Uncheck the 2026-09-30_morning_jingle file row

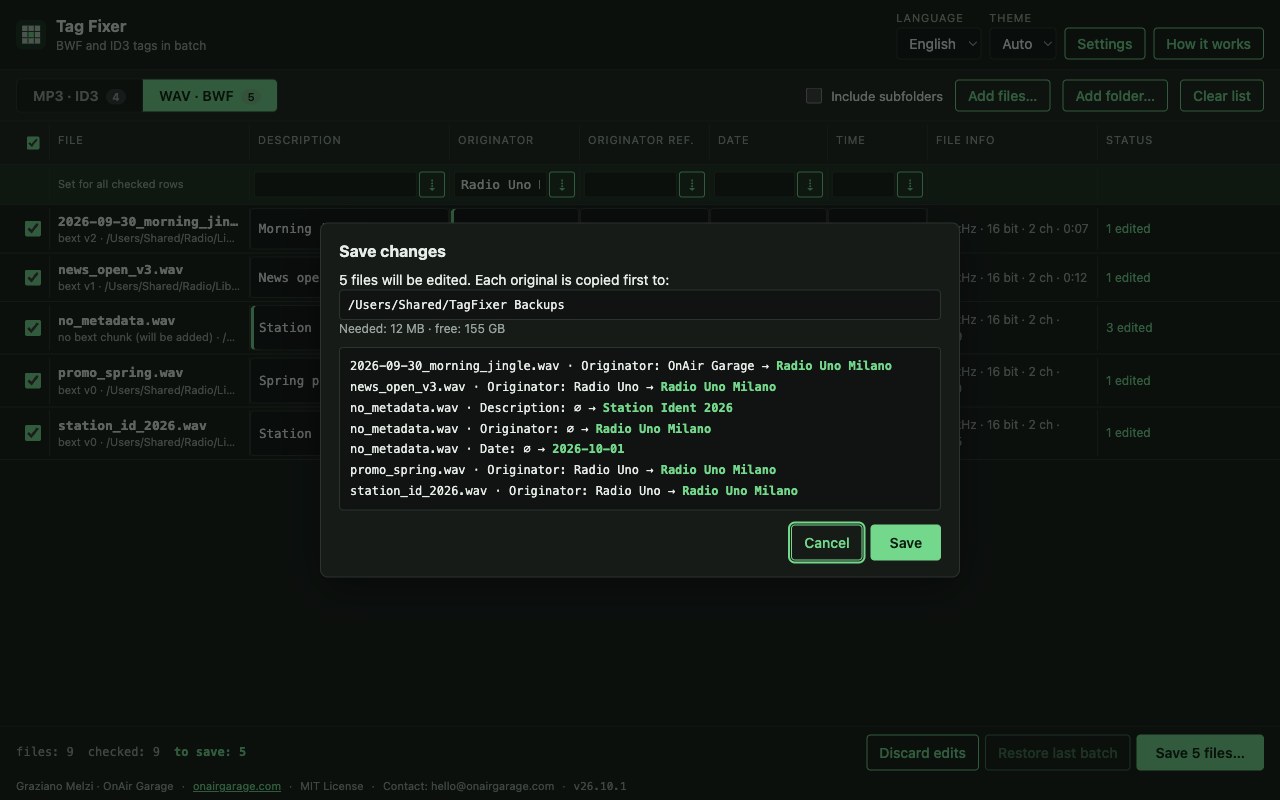(x=33, y=228)
